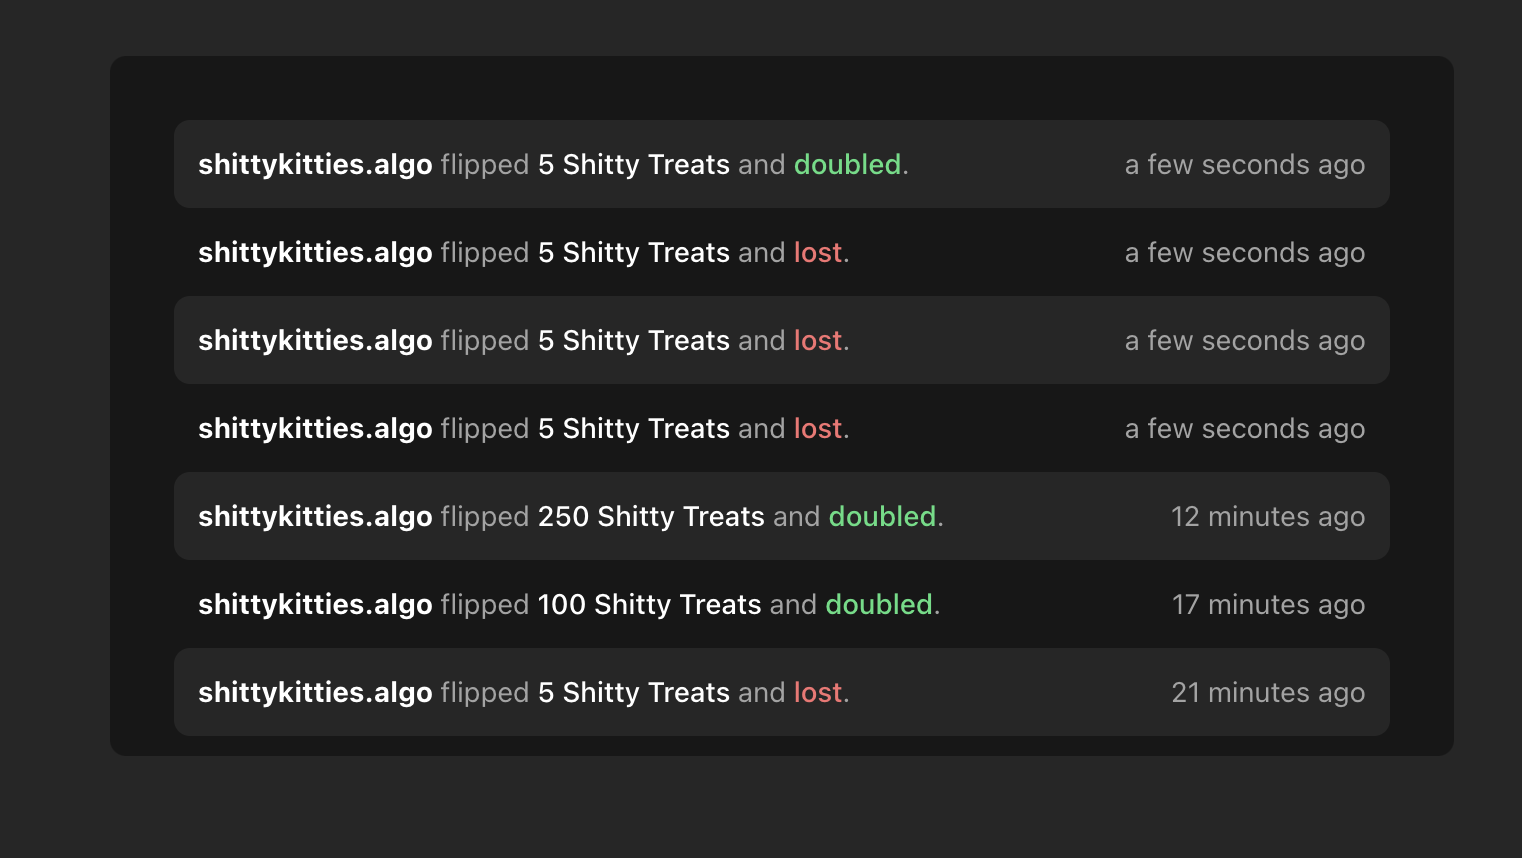The image size is (1522, 858).
Task: Click "5 Shitty Treats" in the 21 minutes entry
Action: [x=634, y=693]
